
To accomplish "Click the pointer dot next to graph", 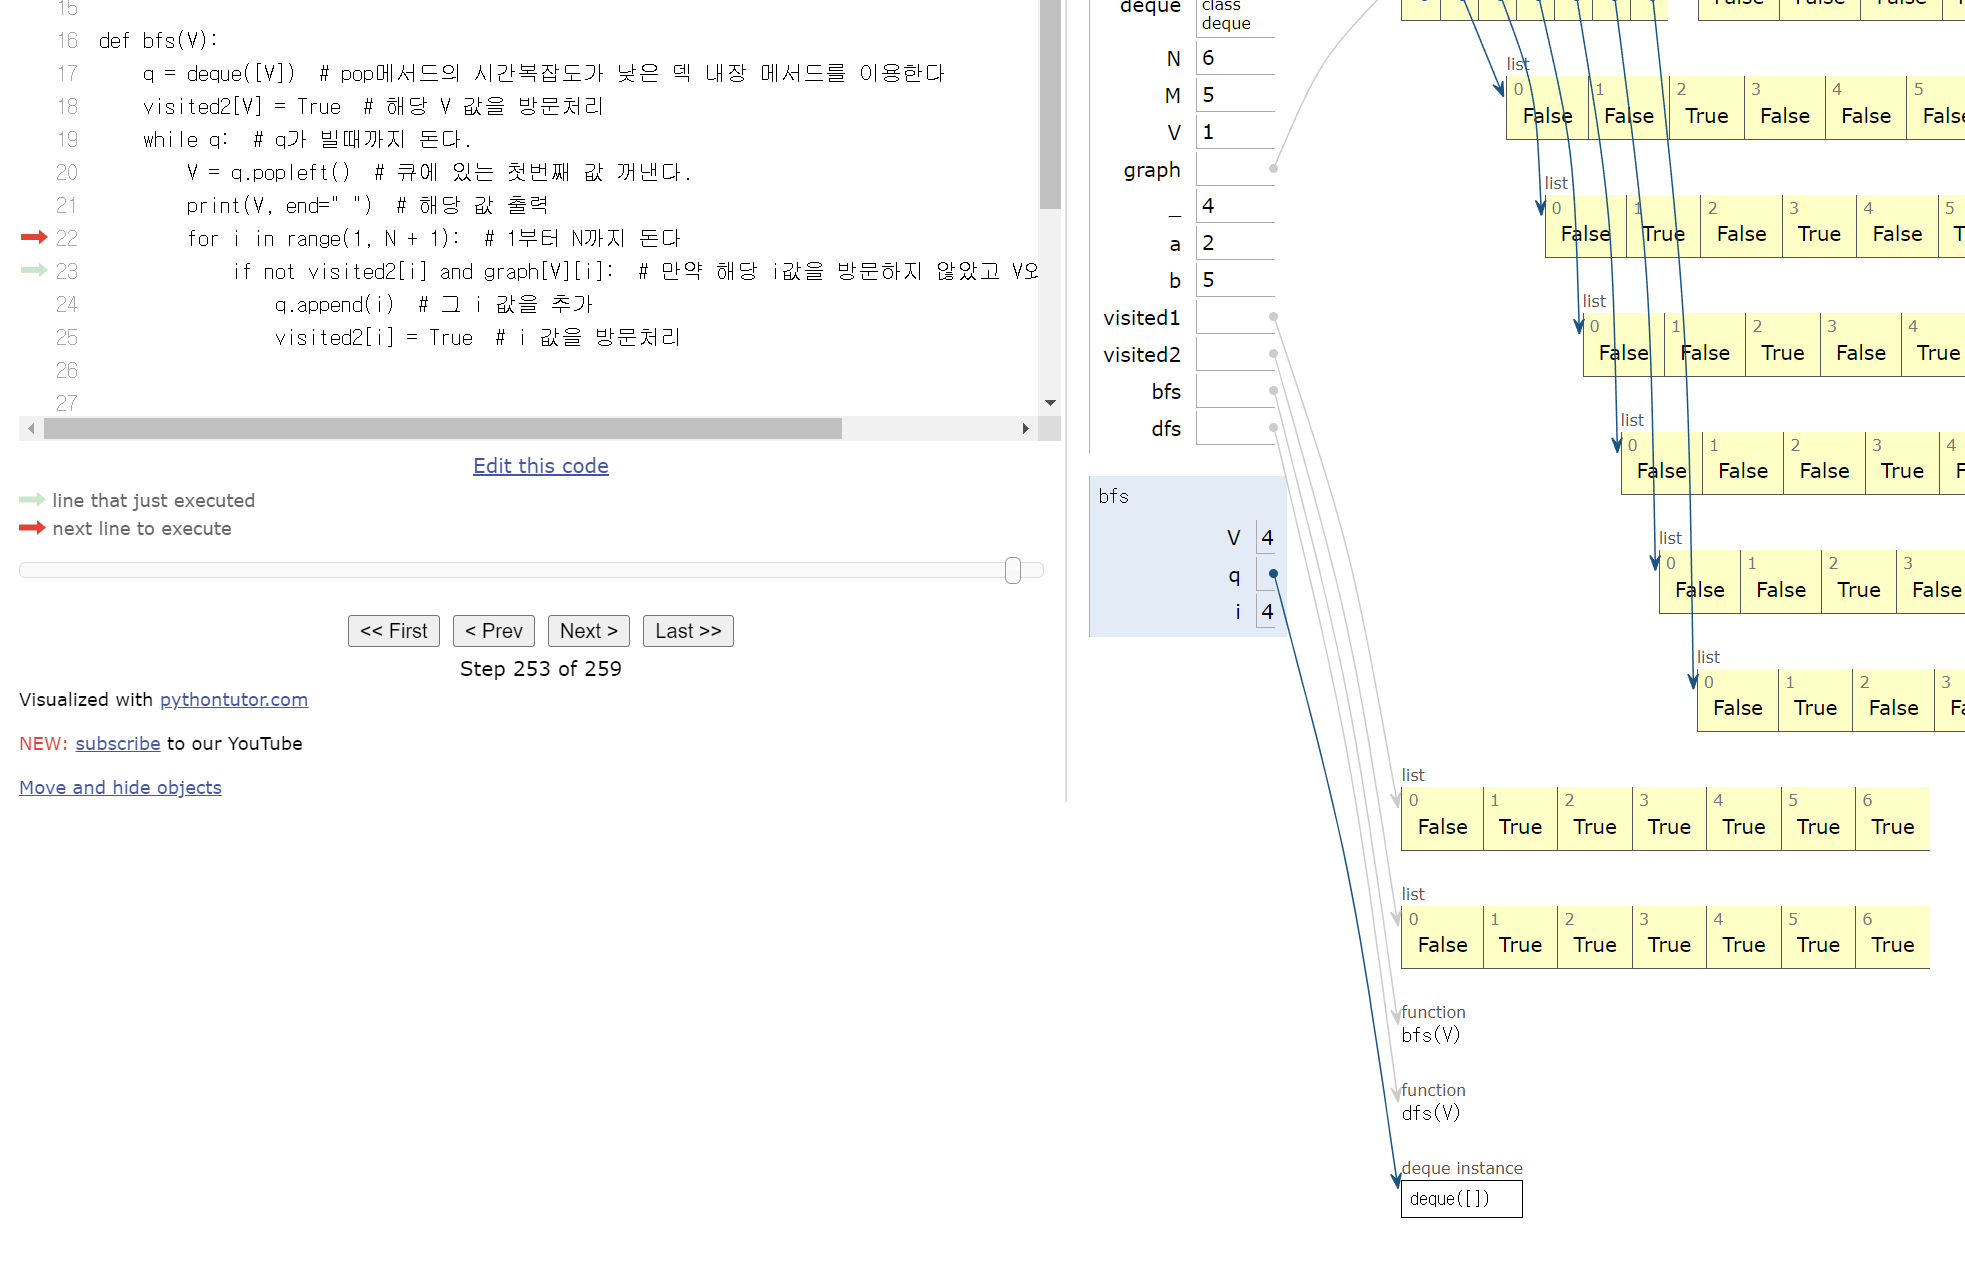I will pos(1273,168).
